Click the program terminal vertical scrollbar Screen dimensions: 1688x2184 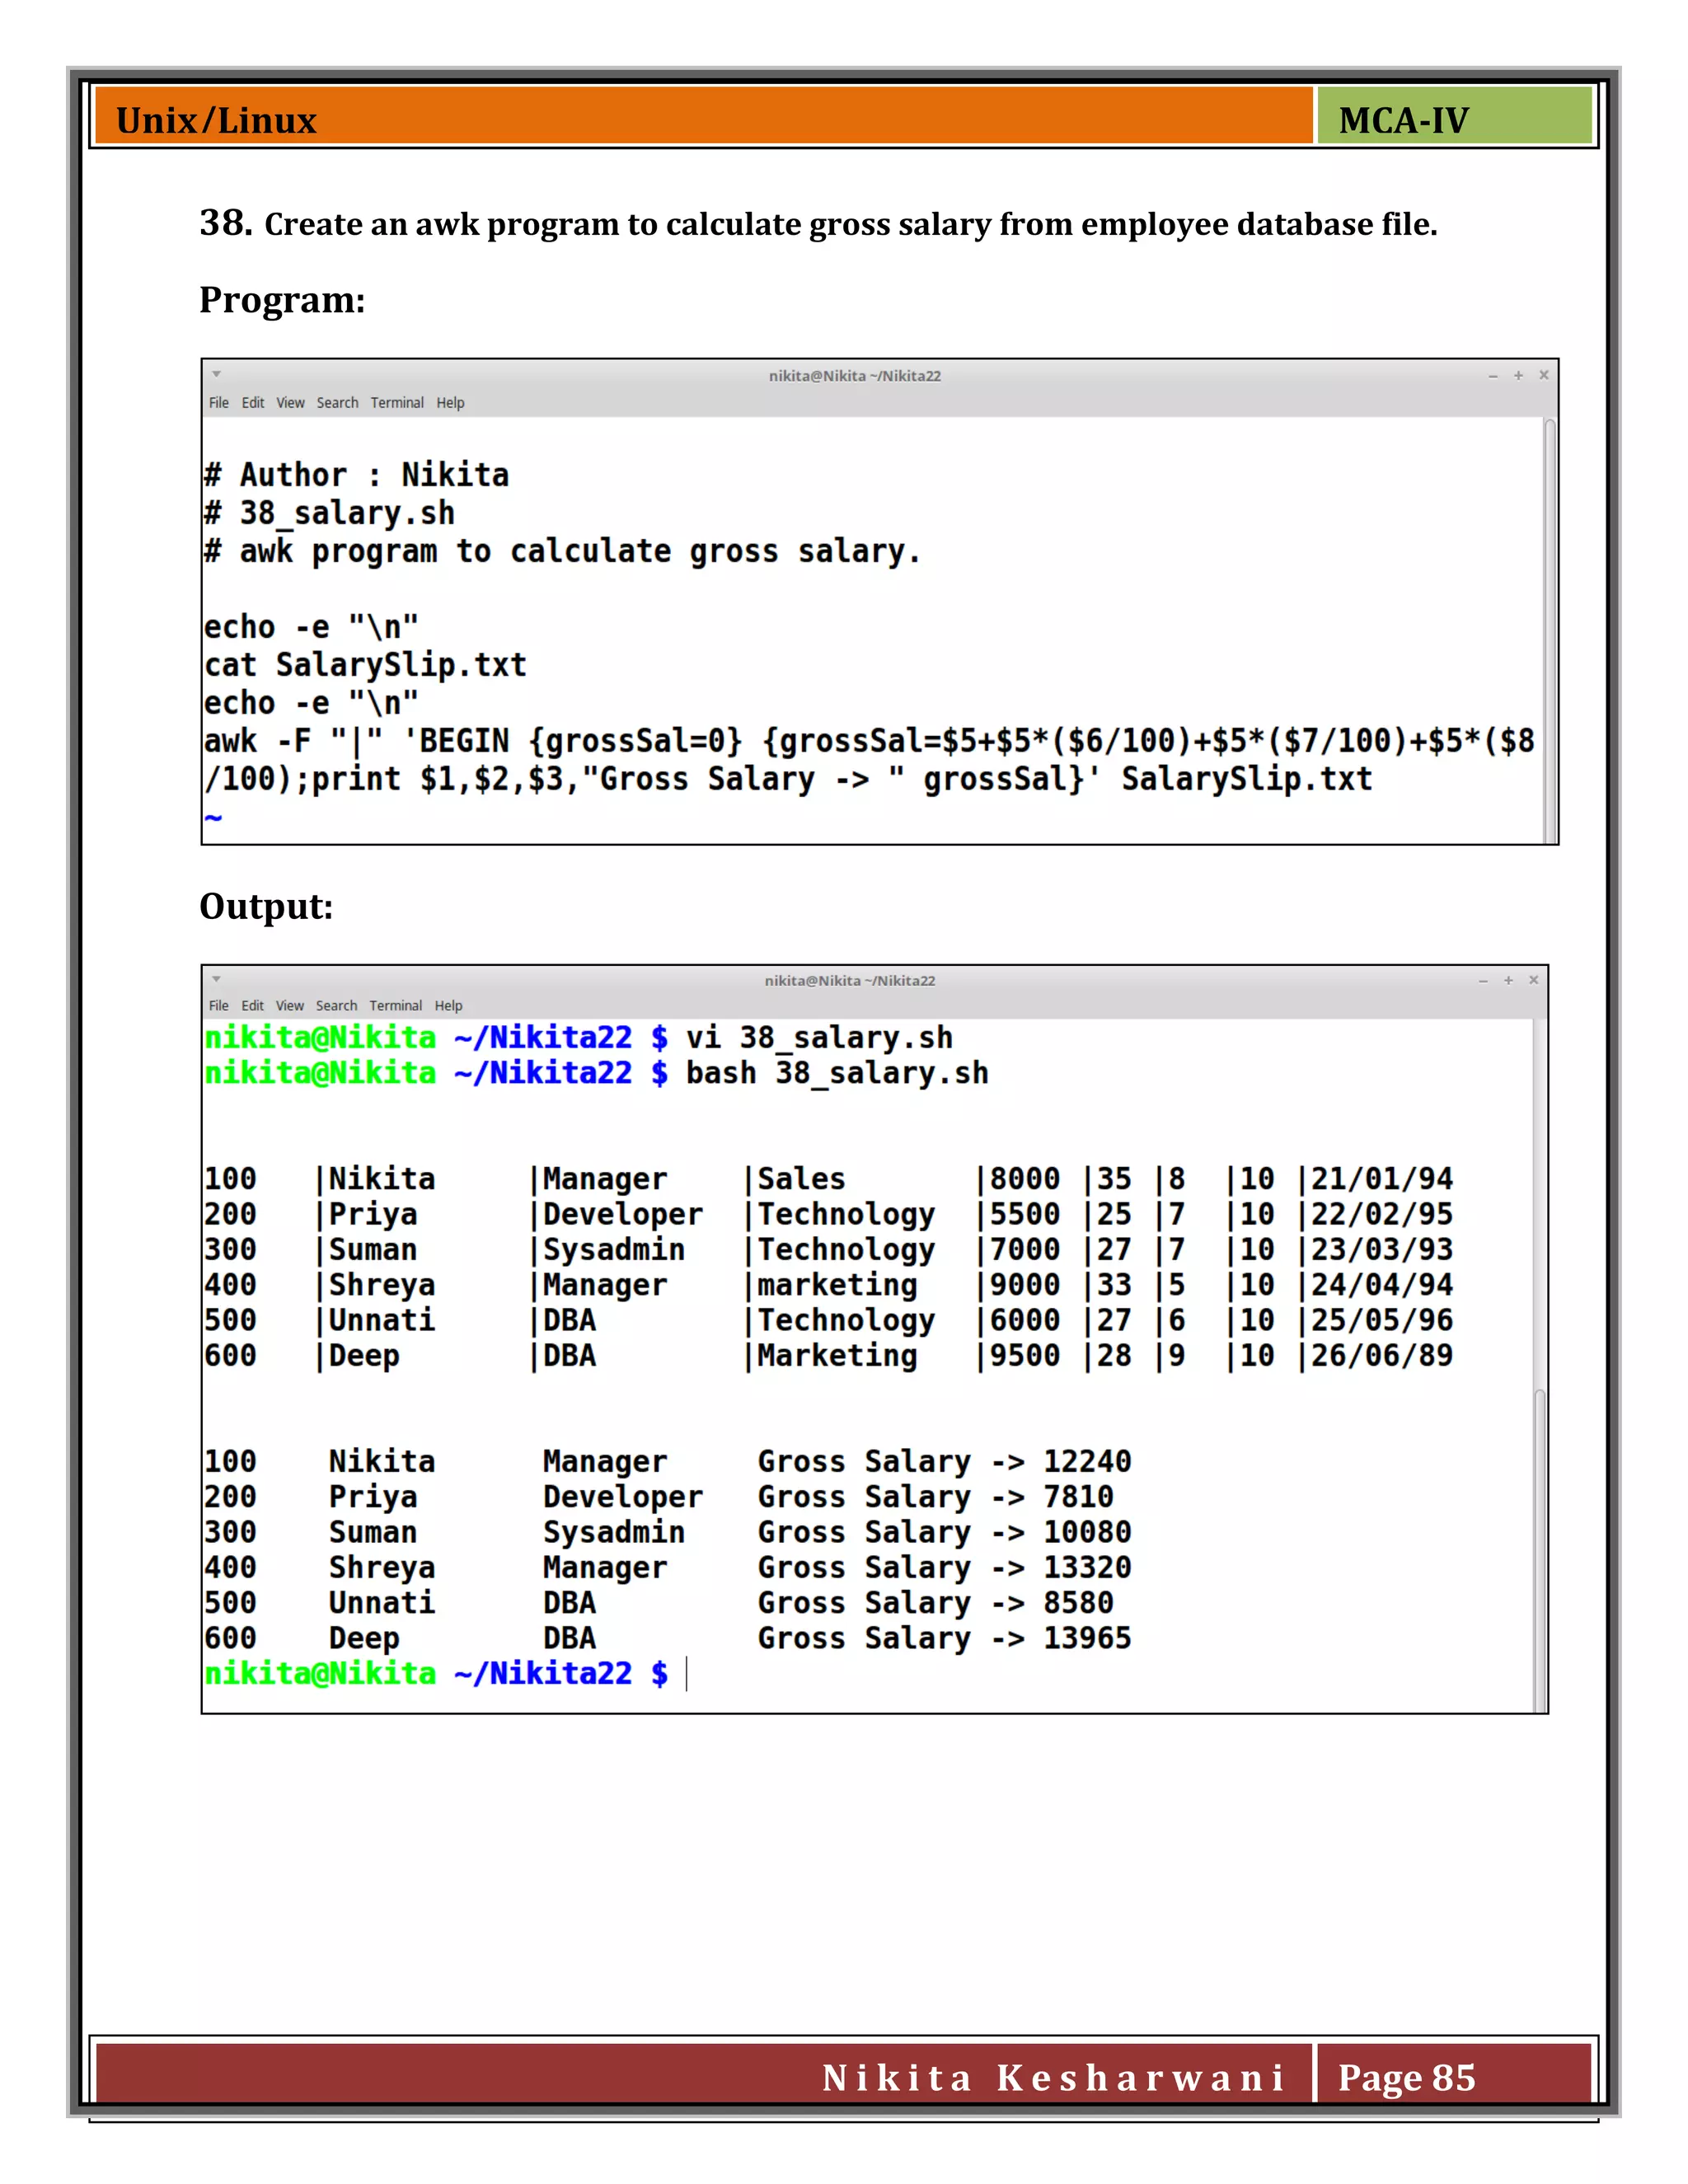1550,630
